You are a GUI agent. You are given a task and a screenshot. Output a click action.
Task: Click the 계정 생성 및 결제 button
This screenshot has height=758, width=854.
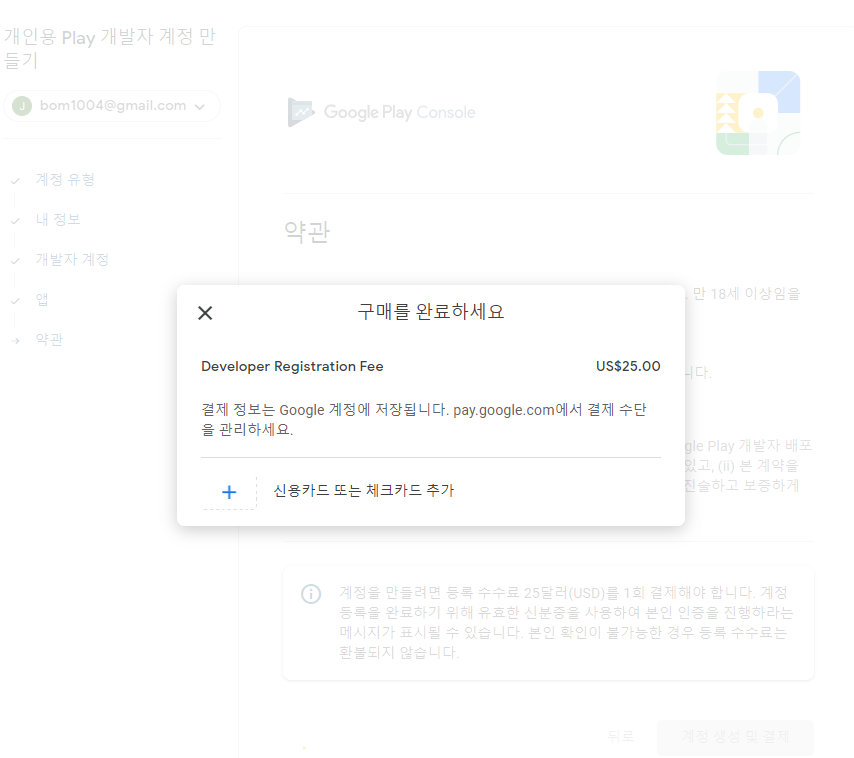coord(735,737)
